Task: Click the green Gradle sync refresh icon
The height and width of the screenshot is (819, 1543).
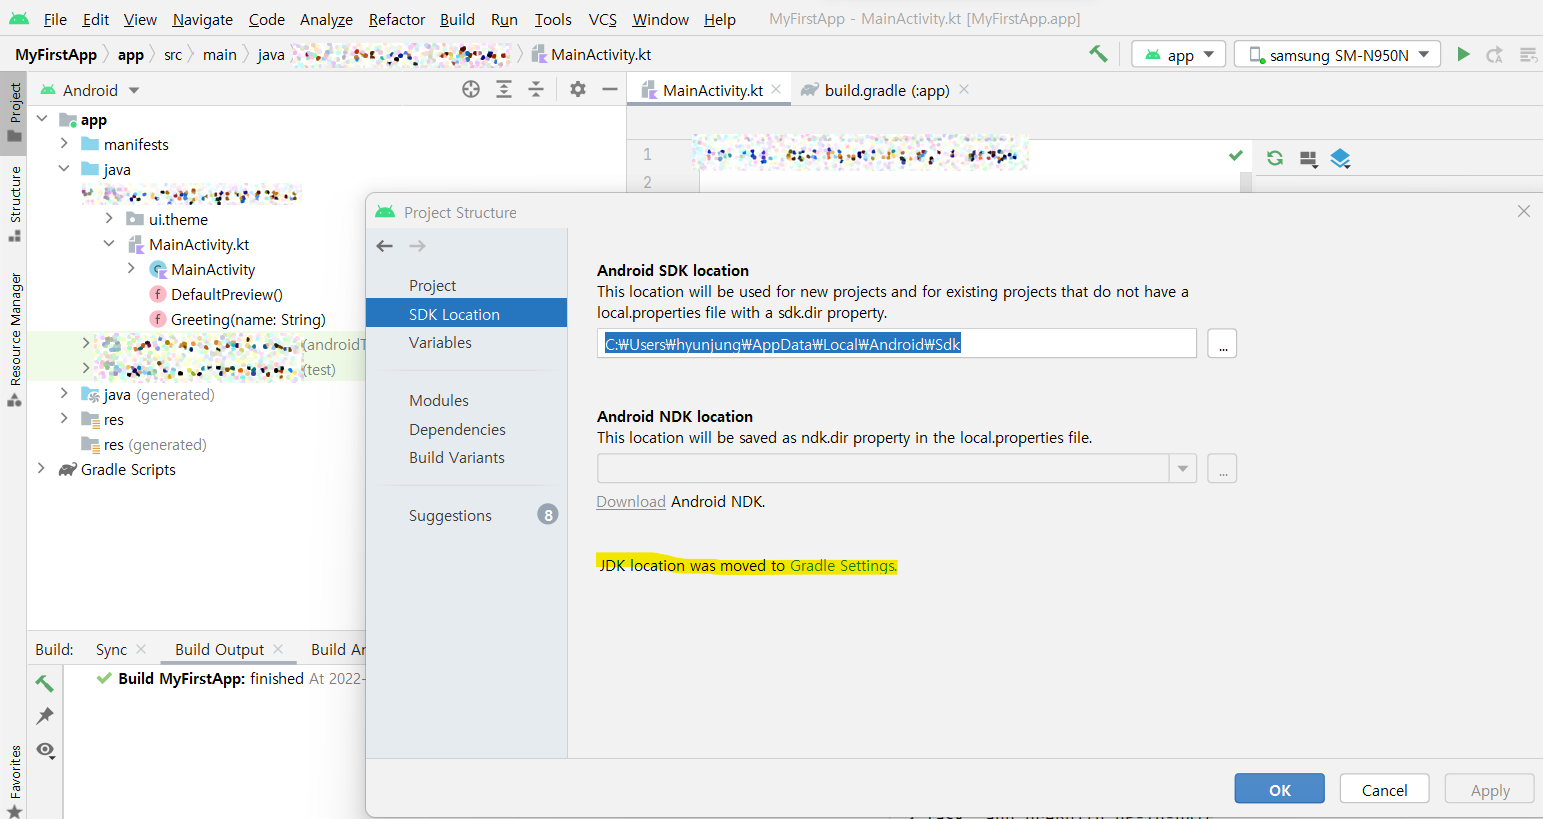Action: (1276, 158)
